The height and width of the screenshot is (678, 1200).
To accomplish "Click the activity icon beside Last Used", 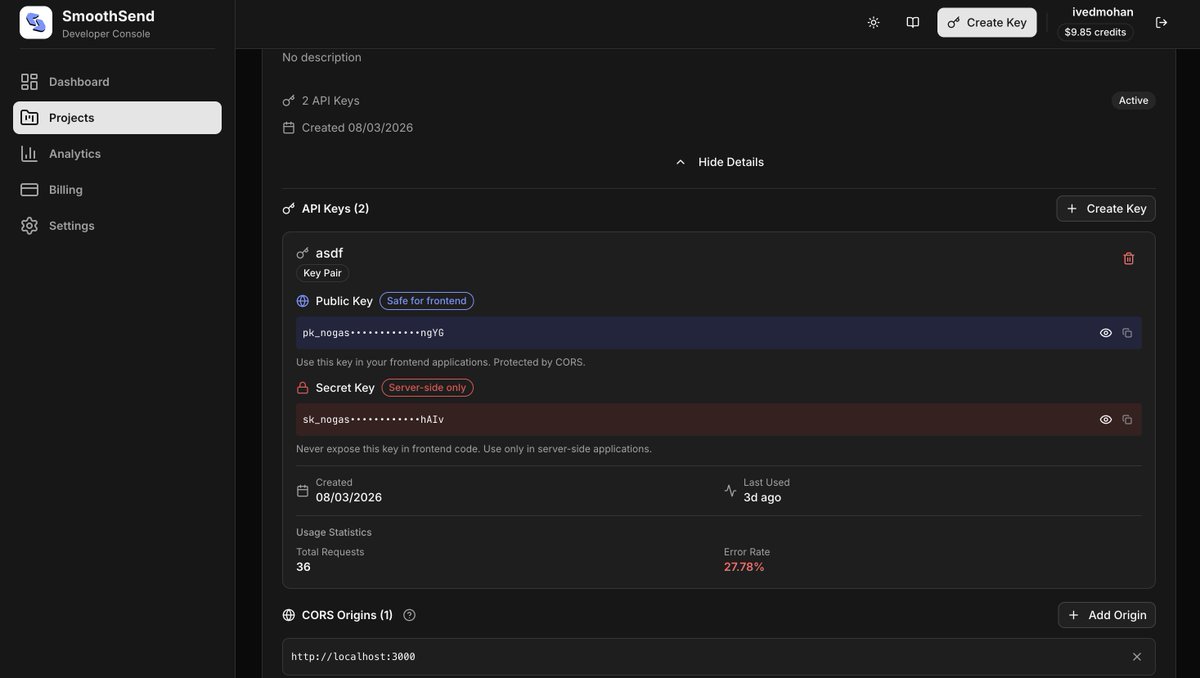I will (730, 491).
